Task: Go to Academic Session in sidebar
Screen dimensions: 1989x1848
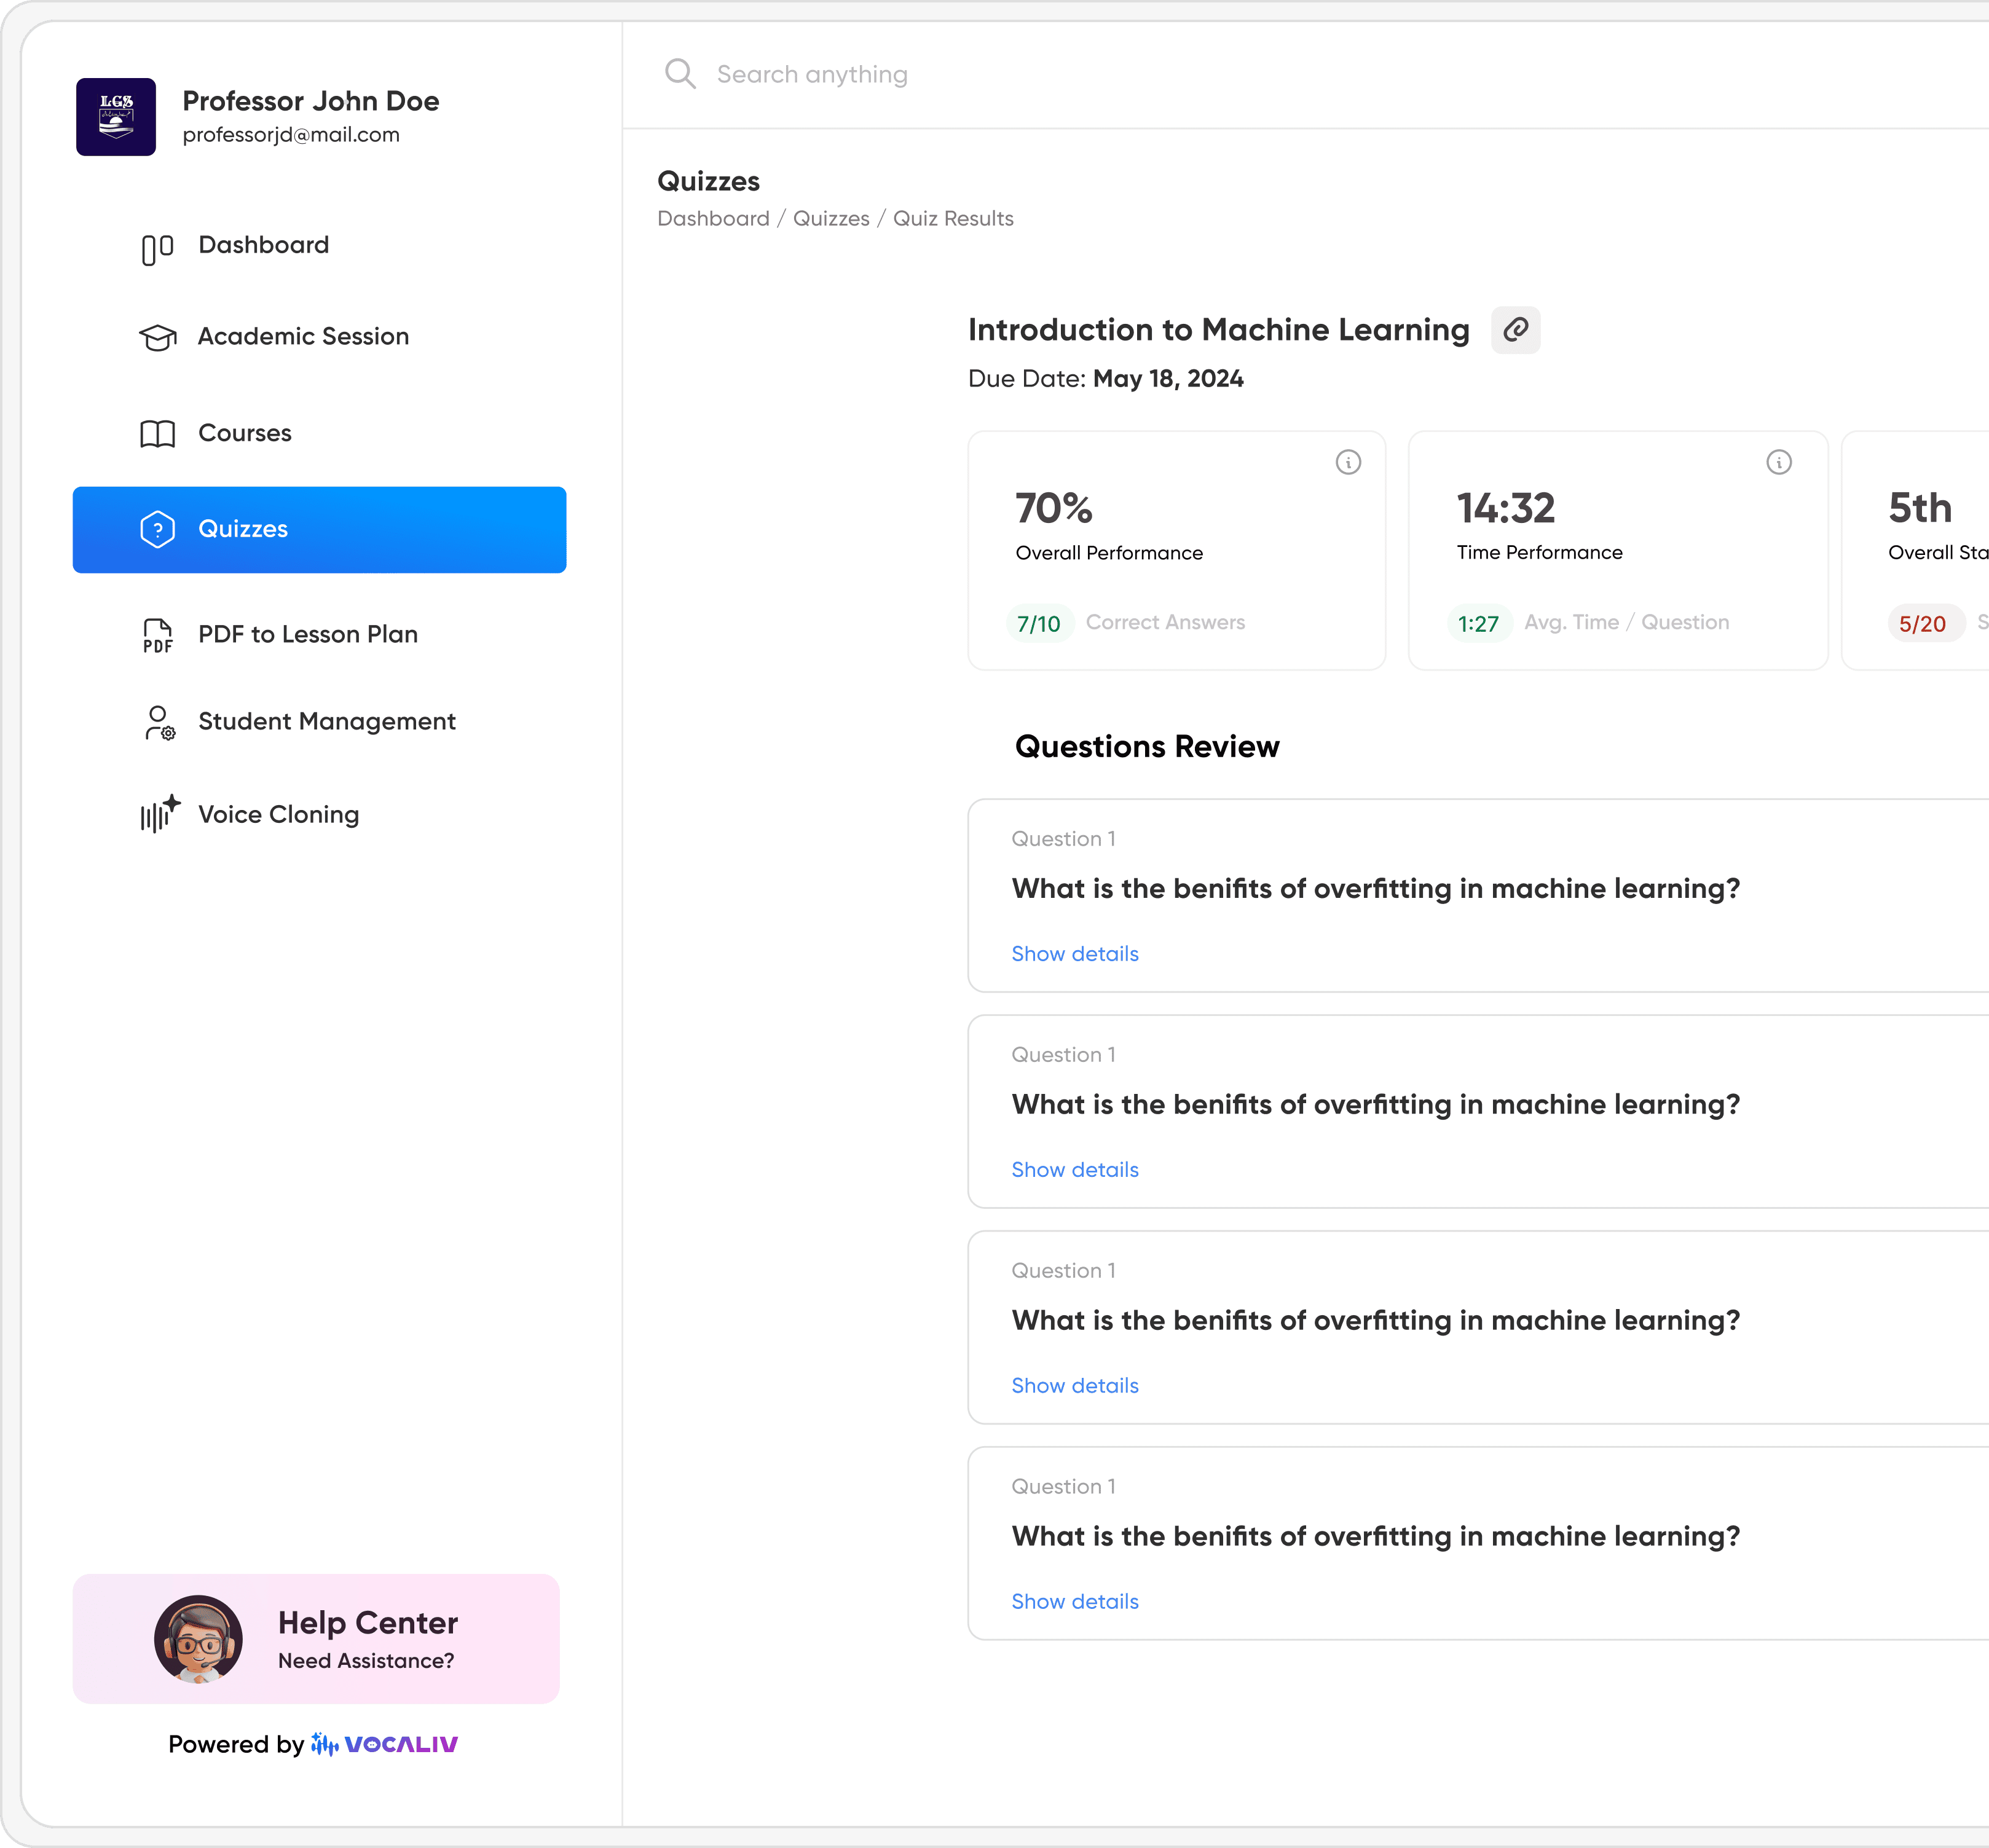Action: (303, 337)
